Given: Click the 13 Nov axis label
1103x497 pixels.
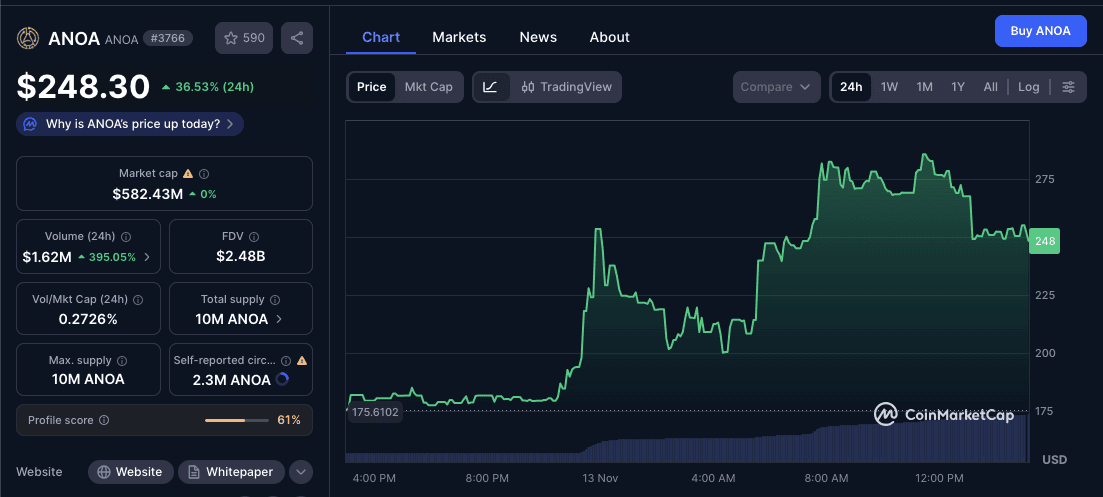Looking at the screenshot, I should click(x=599, y=479).
